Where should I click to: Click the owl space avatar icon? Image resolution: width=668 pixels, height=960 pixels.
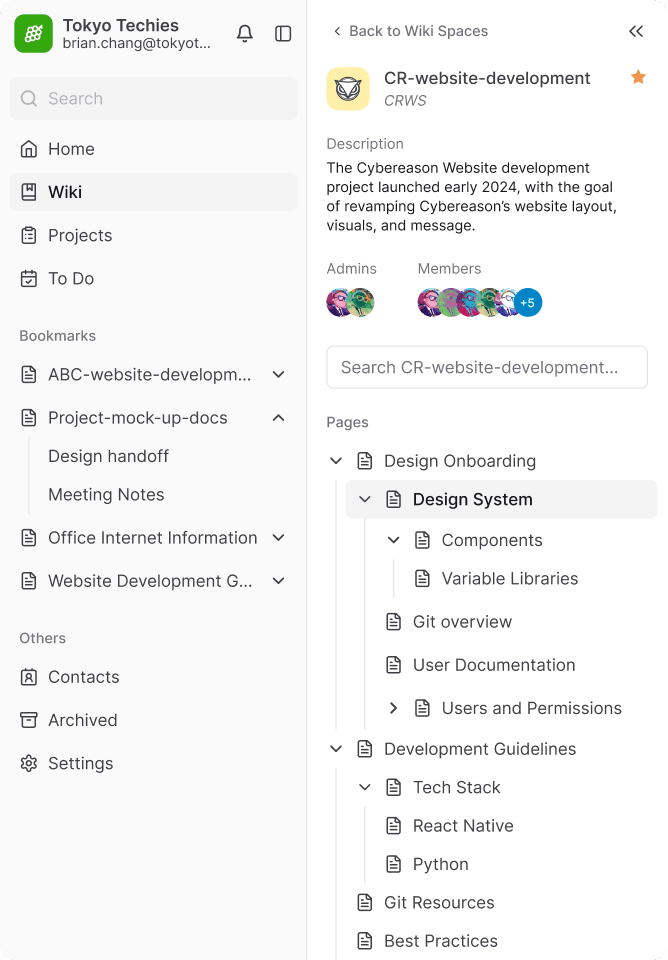pos(348,89)
